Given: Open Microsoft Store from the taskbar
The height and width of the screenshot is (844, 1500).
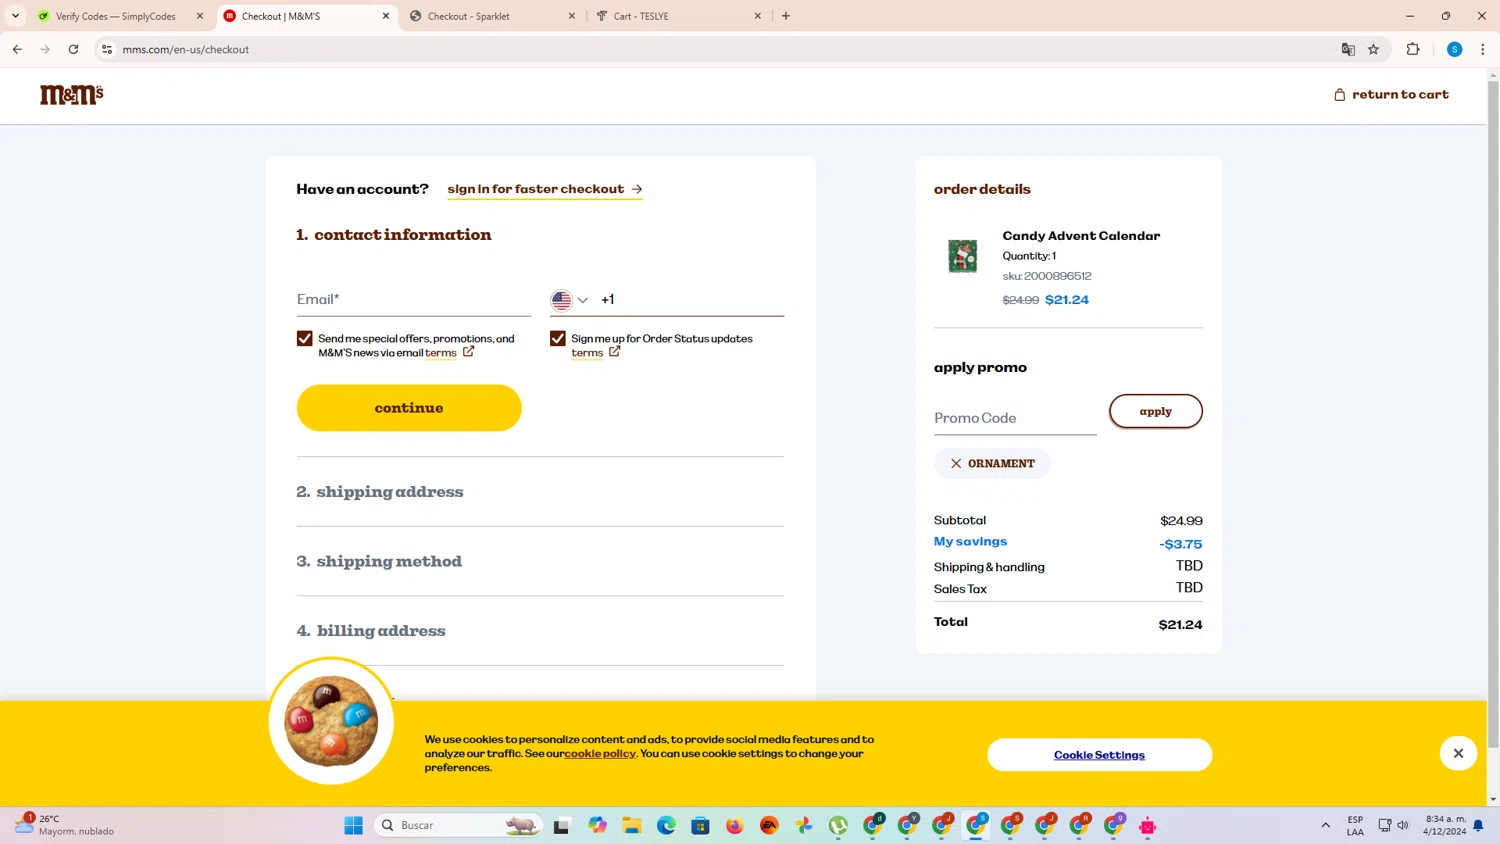Looking at the screenshot, I should pyautogui.click(x=700, y=825).
